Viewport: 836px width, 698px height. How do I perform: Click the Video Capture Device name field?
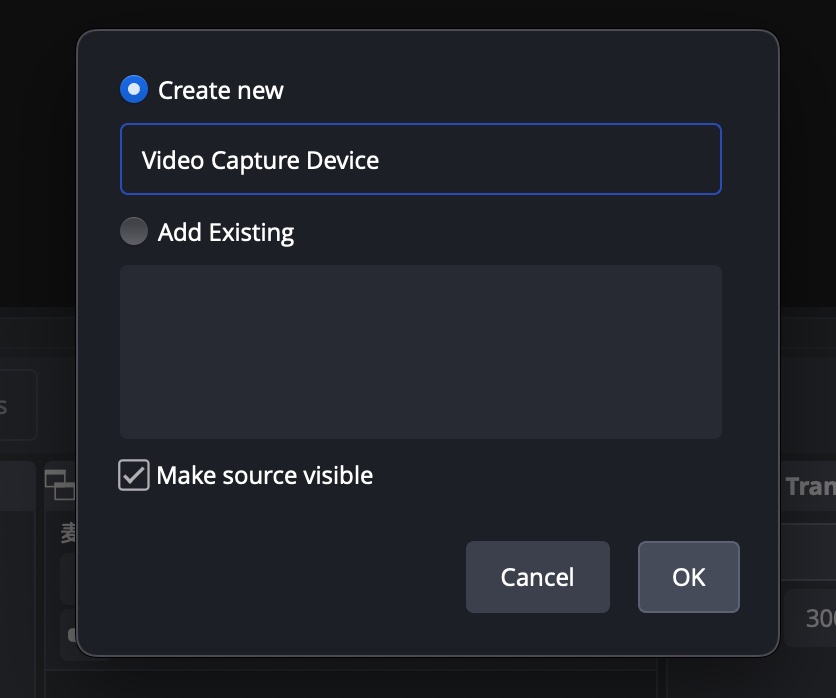click(420, 159)
